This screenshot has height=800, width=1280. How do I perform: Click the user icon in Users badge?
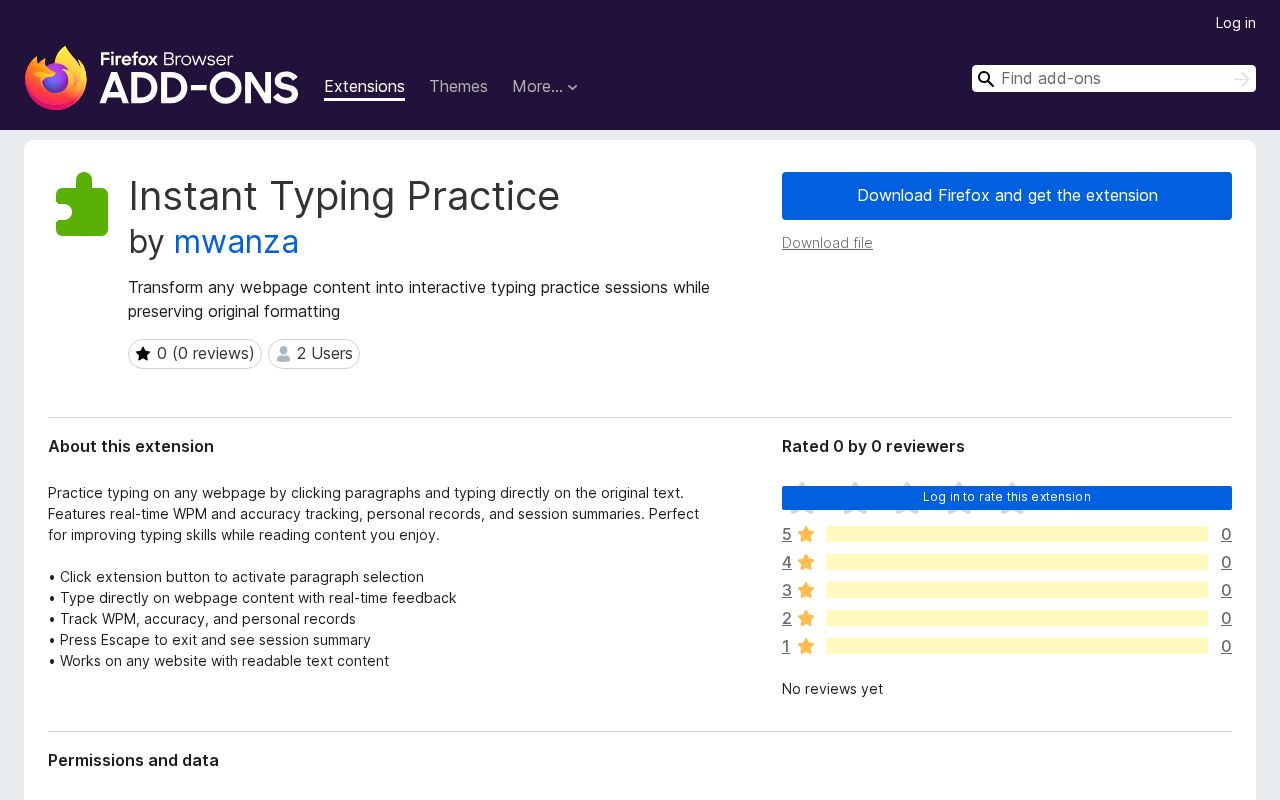click(x=283, y=354)
